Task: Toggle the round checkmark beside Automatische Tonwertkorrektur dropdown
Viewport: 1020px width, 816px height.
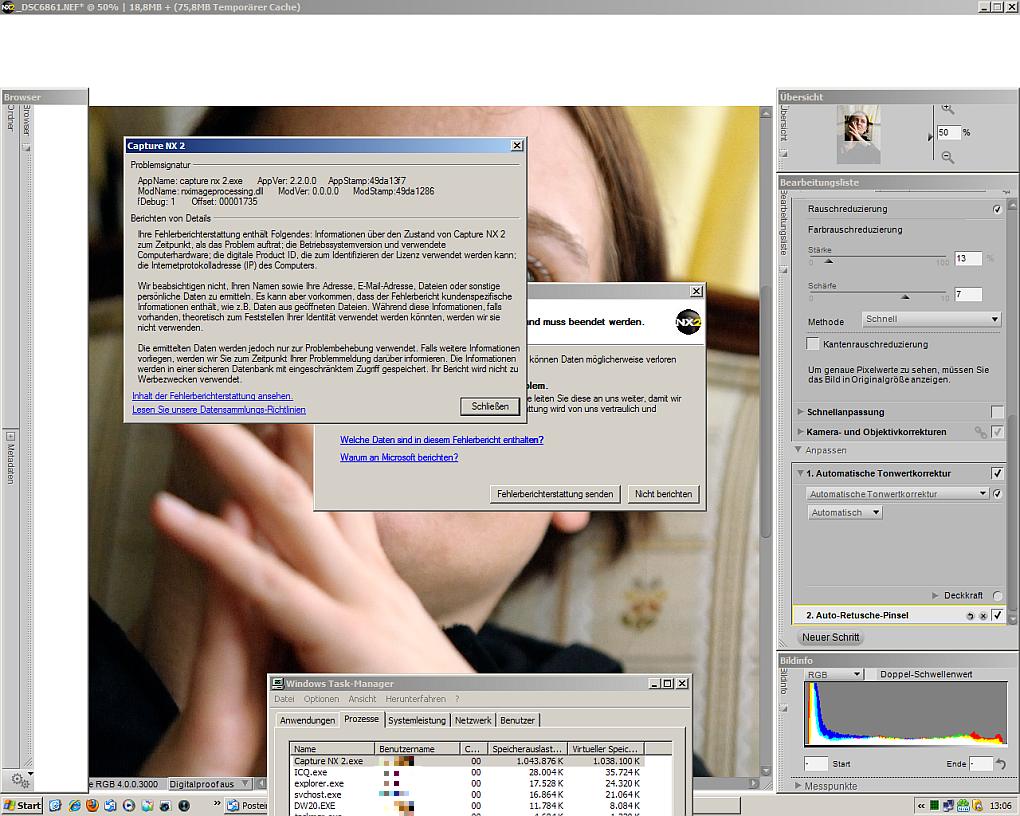Action: 997,494
